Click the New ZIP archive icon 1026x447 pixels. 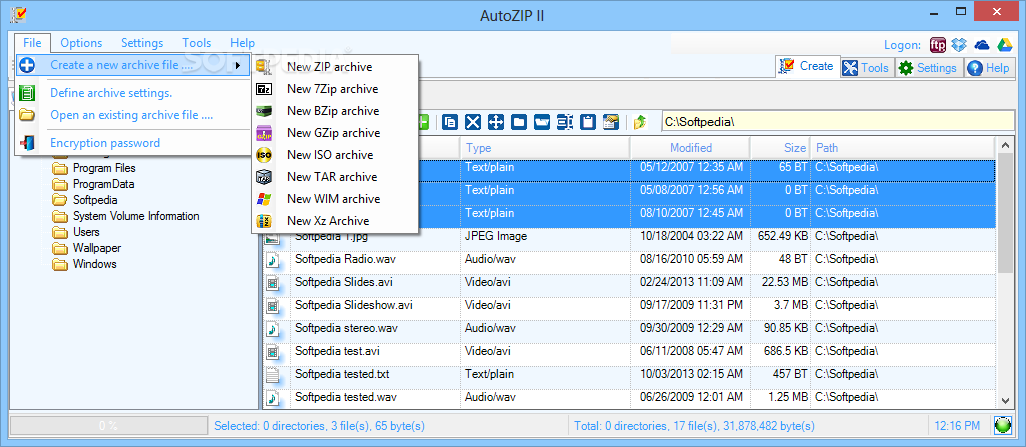tap(264, 67)
